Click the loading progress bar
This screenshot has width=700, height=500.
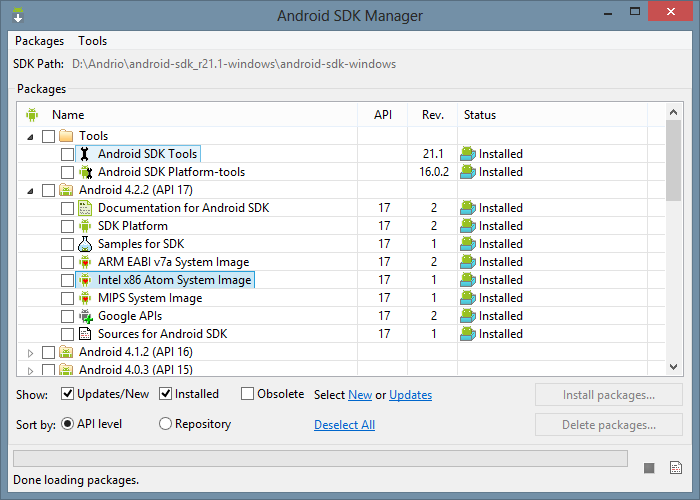[x=320, y=458]
